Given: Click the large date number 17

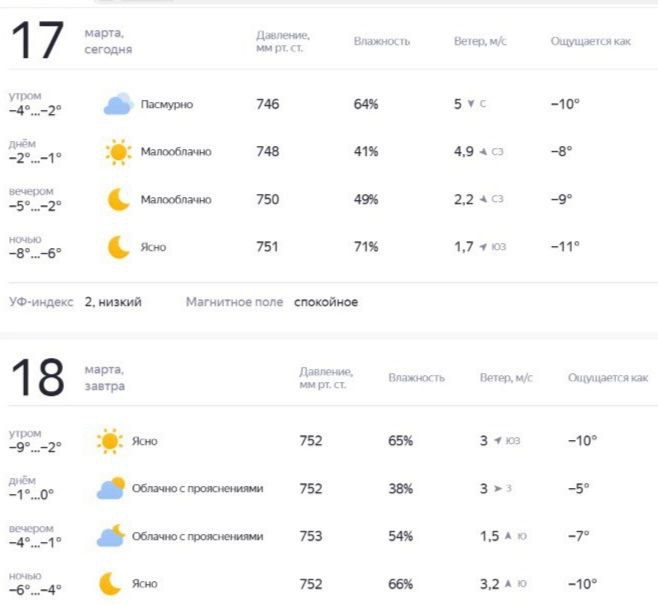Looking at the screenshot, I should (x=37, y=42).
